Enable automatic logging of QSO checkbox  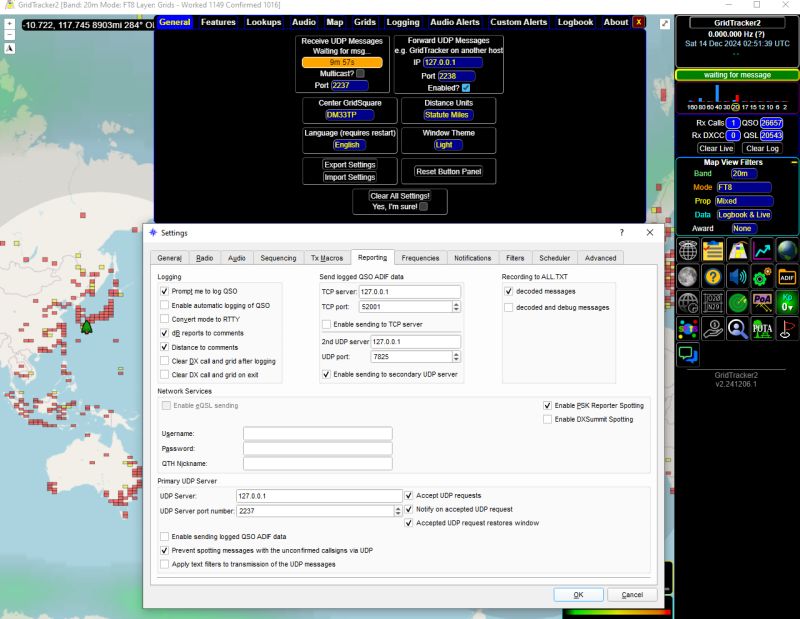[x=164, y=305]
